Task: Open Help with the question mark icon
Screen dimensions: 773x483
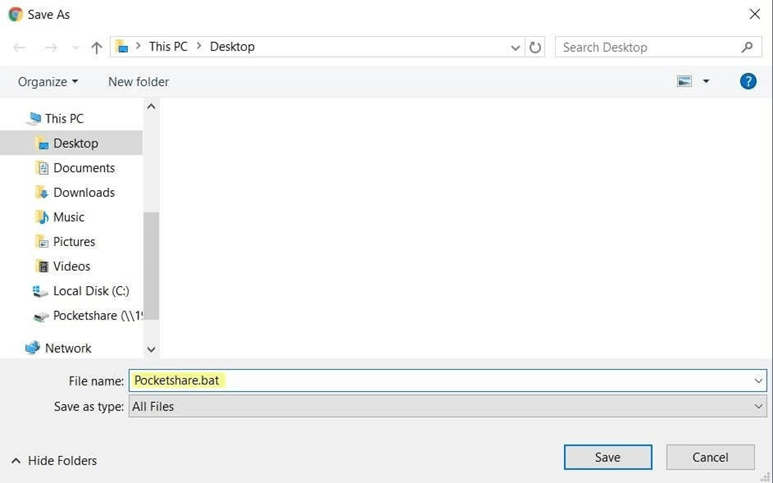Action: click(747, 82)
